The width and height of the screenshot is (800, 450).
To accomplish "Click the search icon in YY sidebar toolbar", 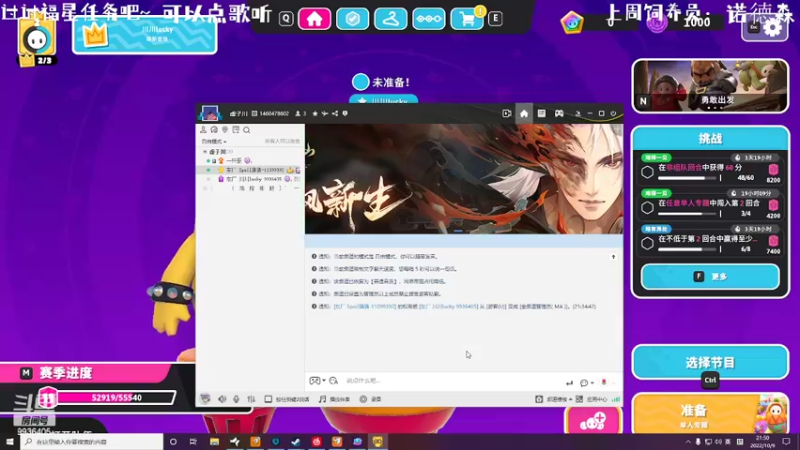I will click(246, 130).
